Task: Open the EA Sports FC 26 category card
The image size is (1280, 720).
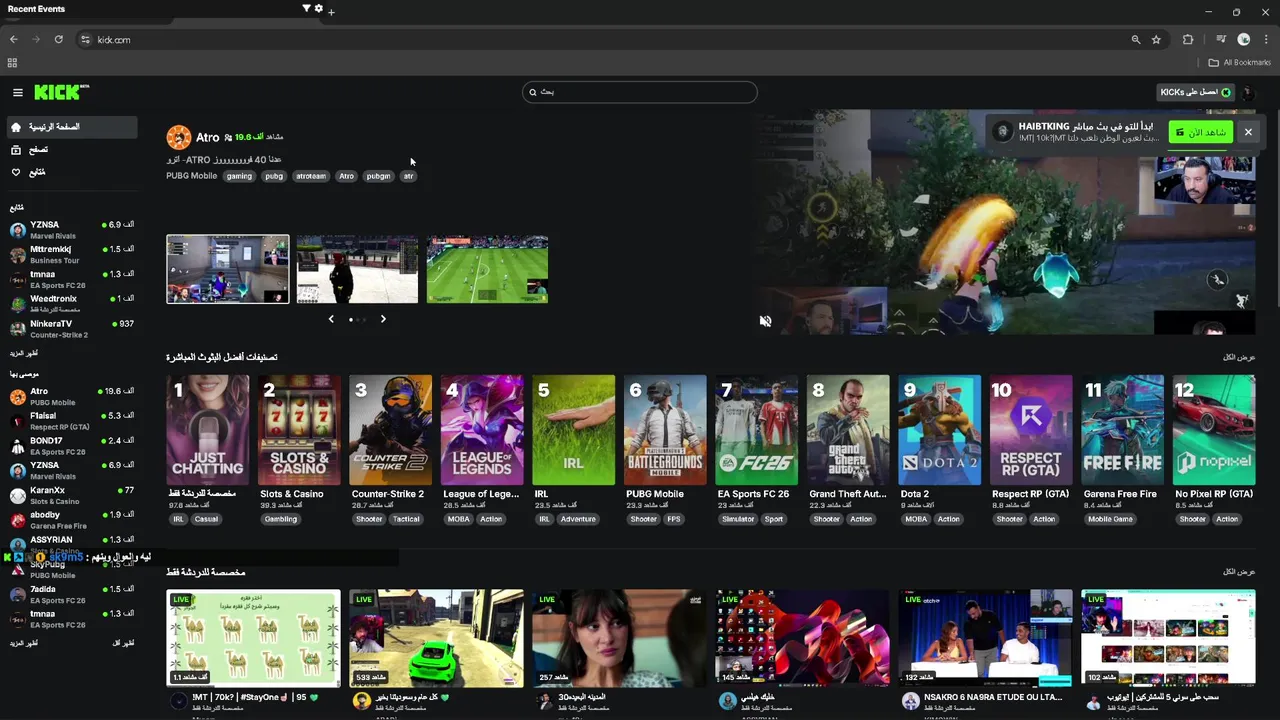Action: tap(757, 430)
